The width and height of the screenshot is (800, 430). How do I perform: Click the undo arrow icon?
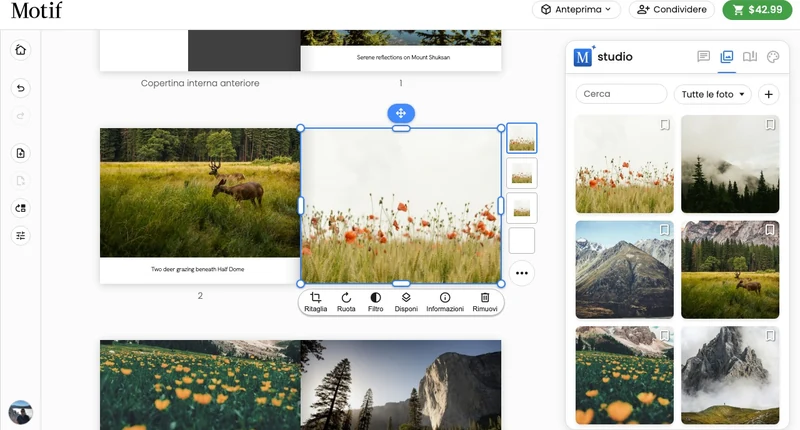[20, 88]
